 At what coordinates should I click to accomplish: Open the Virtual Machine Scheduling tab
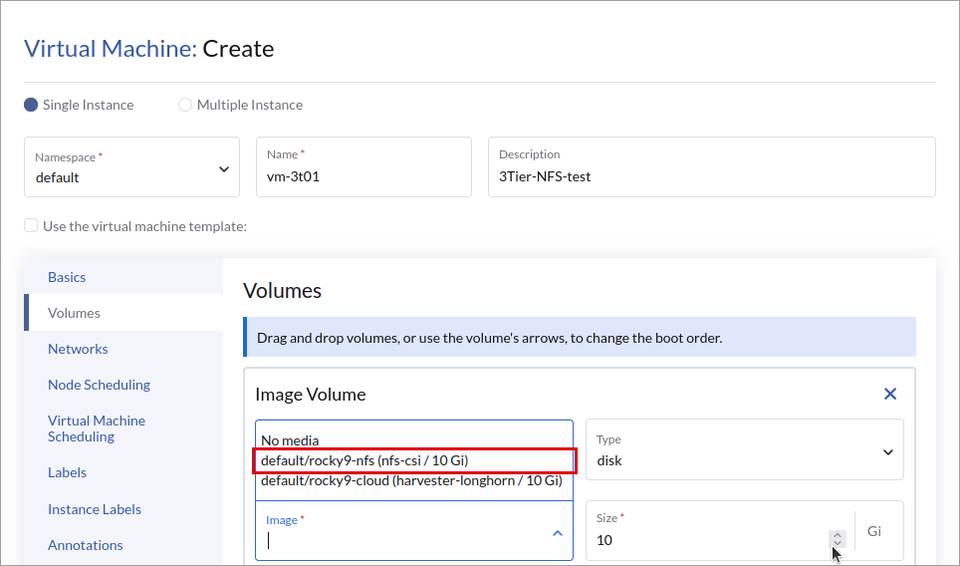[x=97, y=429]
